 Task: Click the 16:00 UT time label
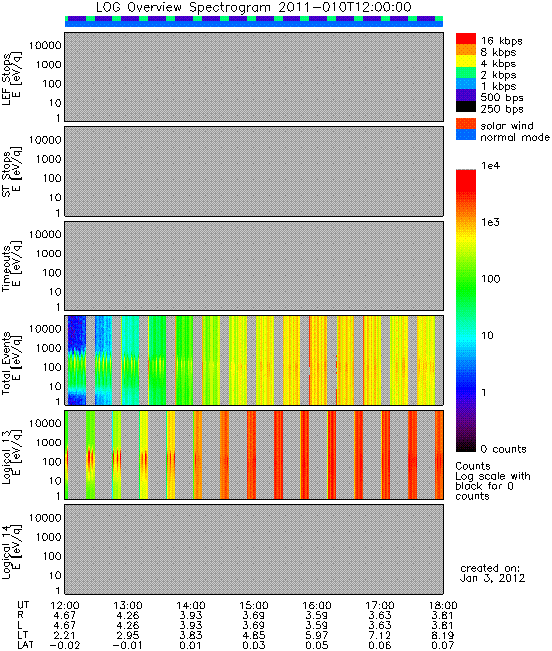point(317,605)
